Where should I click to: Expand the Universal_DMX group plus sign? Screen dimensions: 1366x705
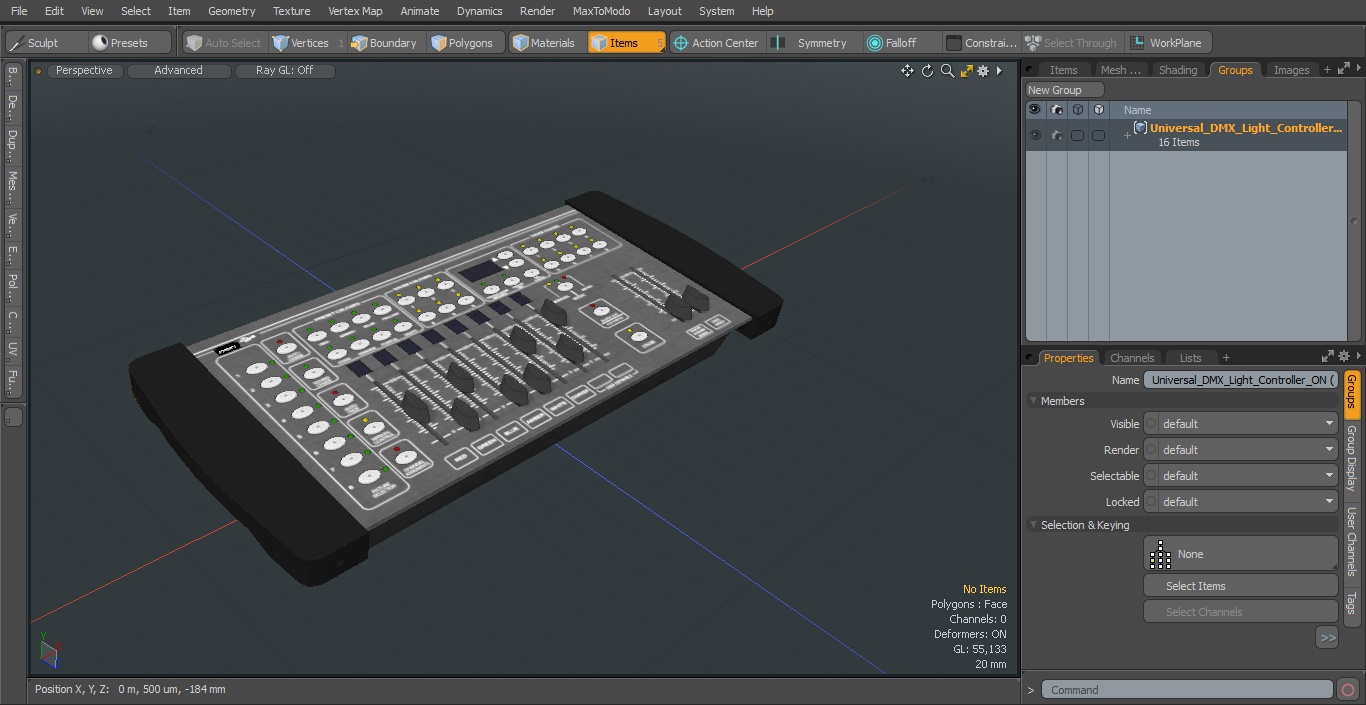[x=1127, y=135]
